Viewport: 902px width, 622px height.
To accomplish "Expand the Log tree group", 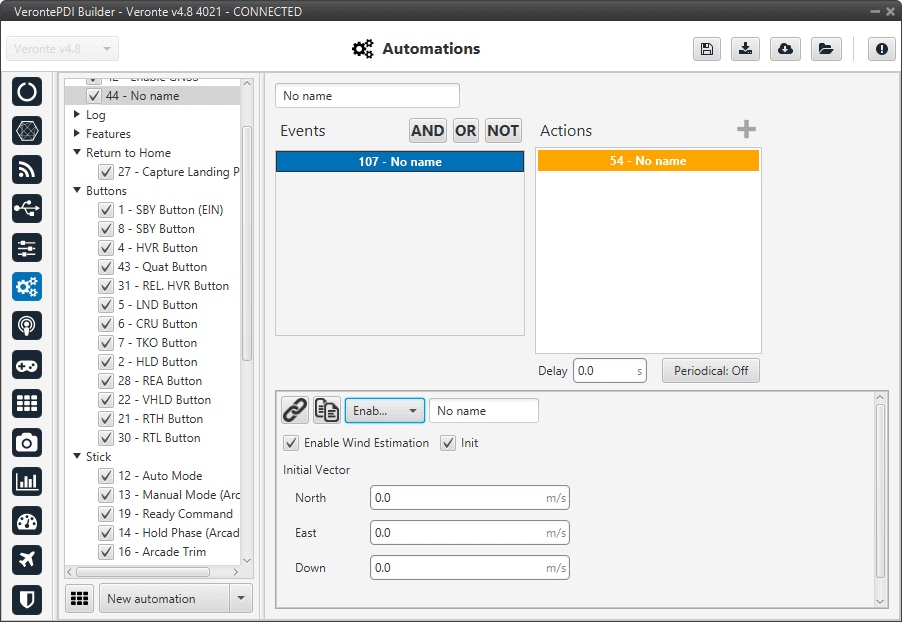I will click(x=77, y=115).
